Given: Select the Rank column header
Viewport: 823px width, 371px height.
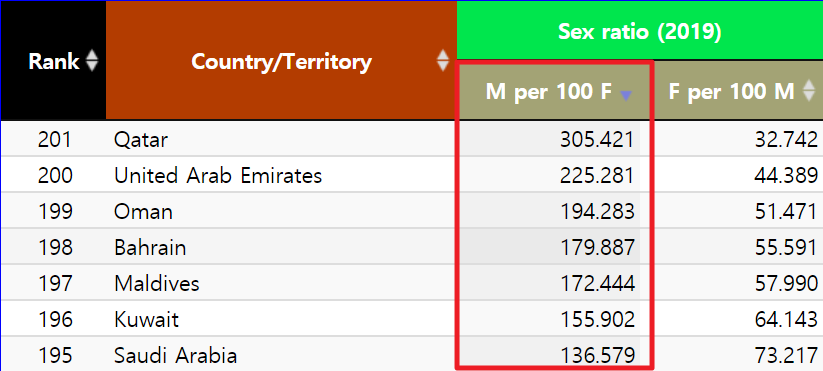Looking at the screenshot, I should [53, 60].
